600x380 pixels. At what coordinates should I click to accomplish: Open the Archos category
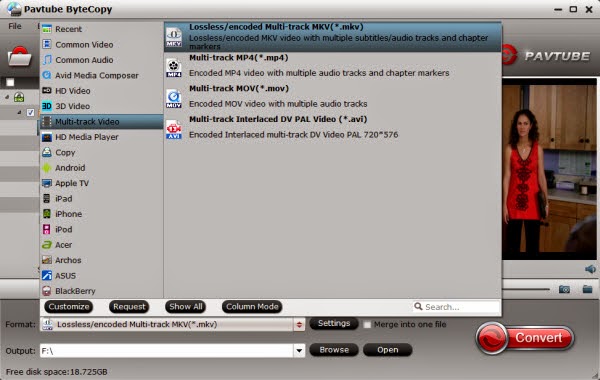[101, 260]
